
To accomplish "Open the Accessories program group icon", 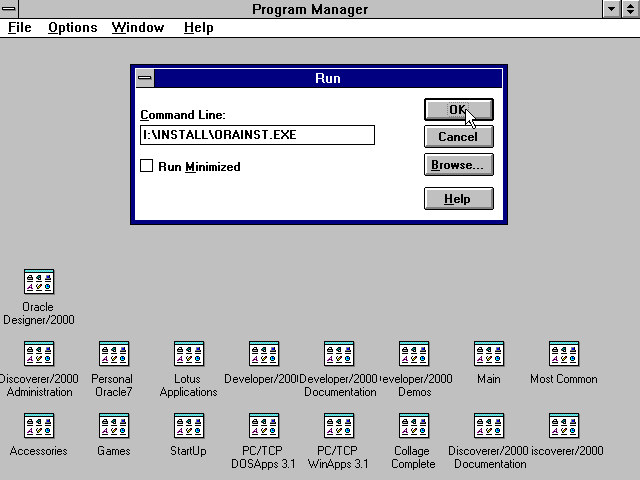I will 39,426.
